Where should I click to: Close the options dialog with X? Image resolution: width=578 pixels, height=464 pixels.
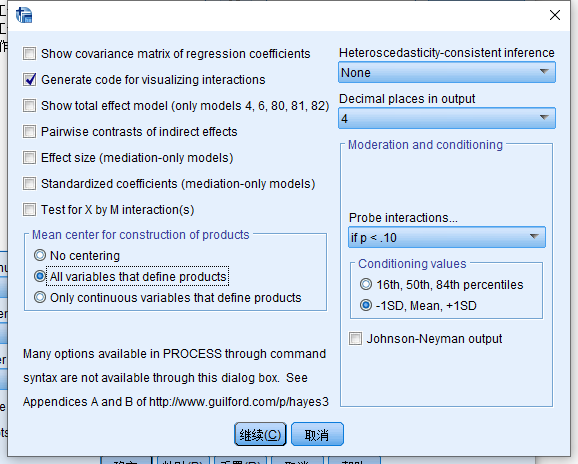[x=555, y=15]
